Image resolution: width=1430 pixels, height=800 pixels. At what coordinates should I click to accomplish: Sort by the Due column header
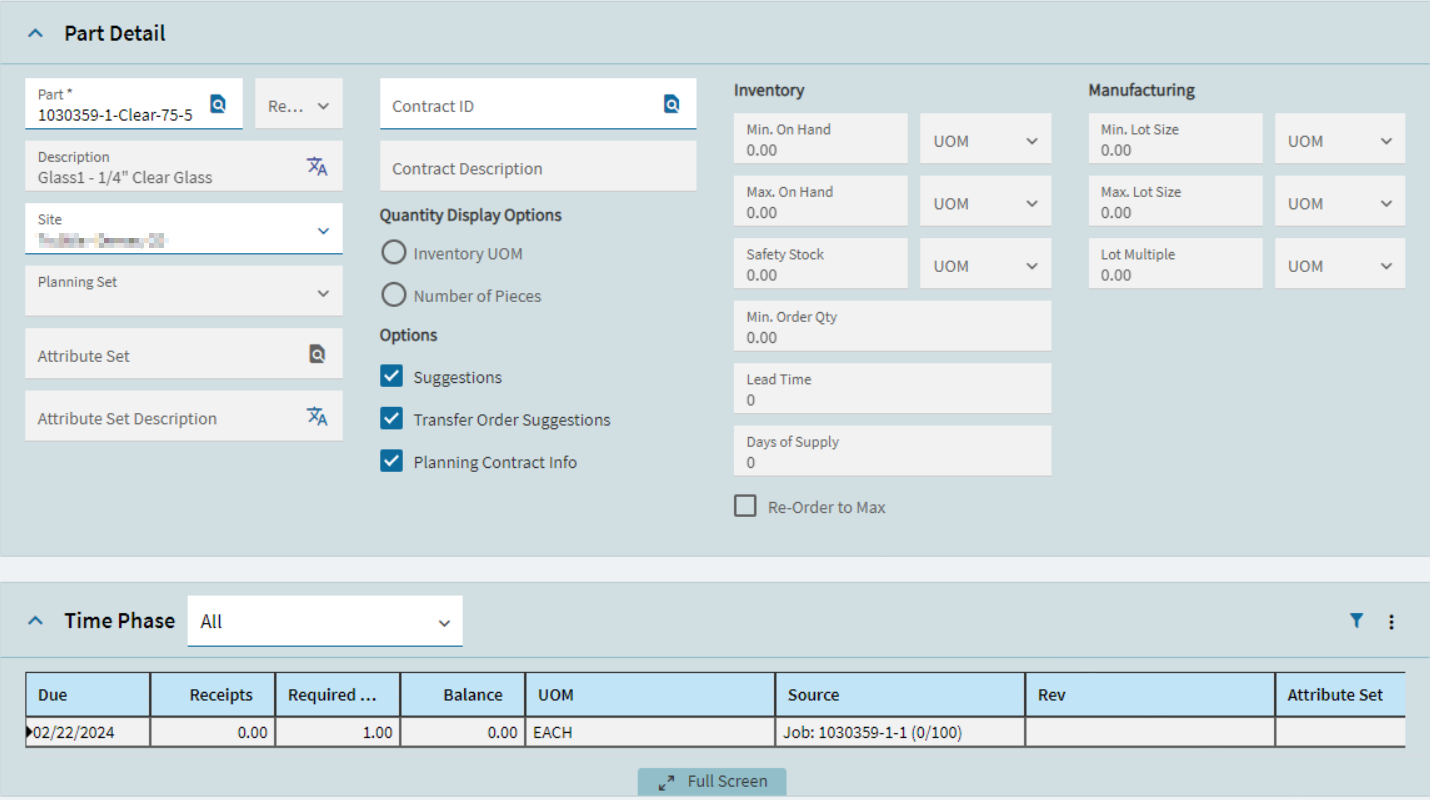tap(88, 695)
